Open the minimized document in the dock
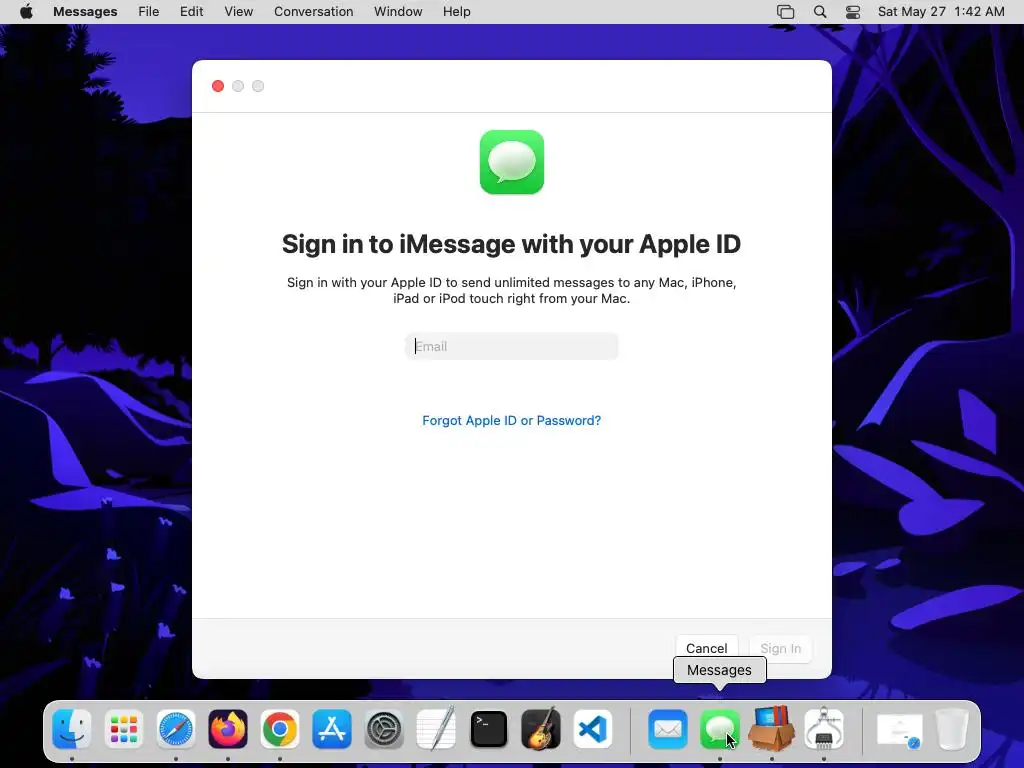1024x768 pixels. coord(899,729)
